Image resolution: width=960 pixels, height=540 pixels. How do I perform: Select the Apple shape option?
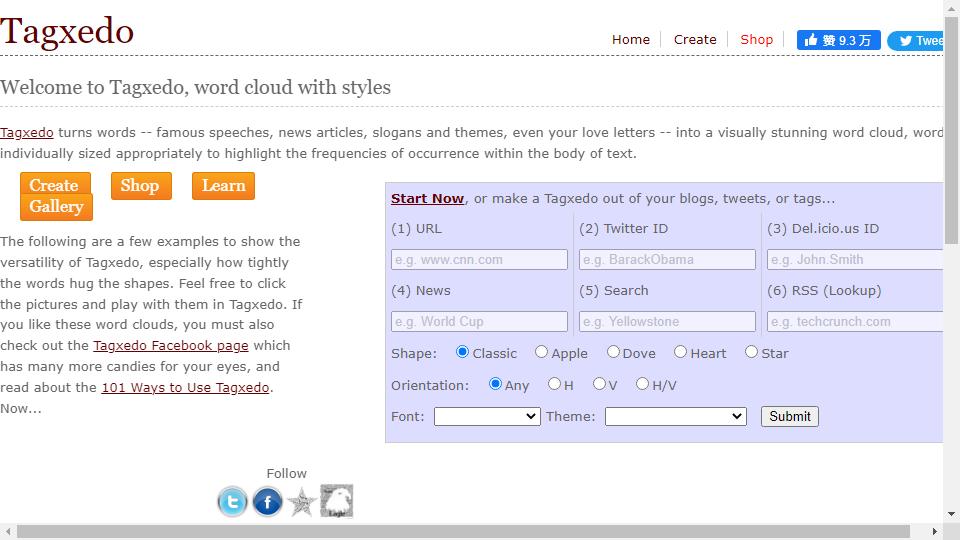pos(541,352)
